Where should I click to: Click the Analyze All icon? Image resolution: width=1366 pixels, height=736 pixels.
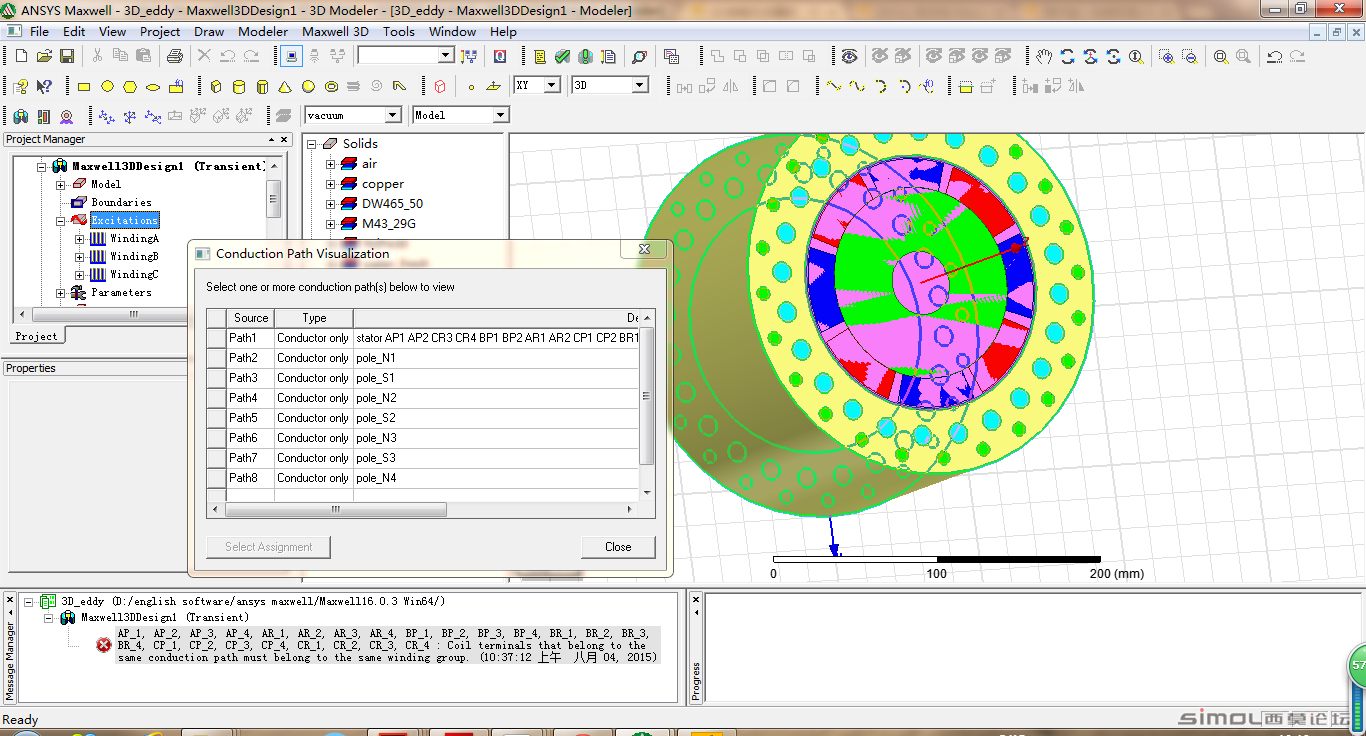pyautogui.click(x=585, y=56)
